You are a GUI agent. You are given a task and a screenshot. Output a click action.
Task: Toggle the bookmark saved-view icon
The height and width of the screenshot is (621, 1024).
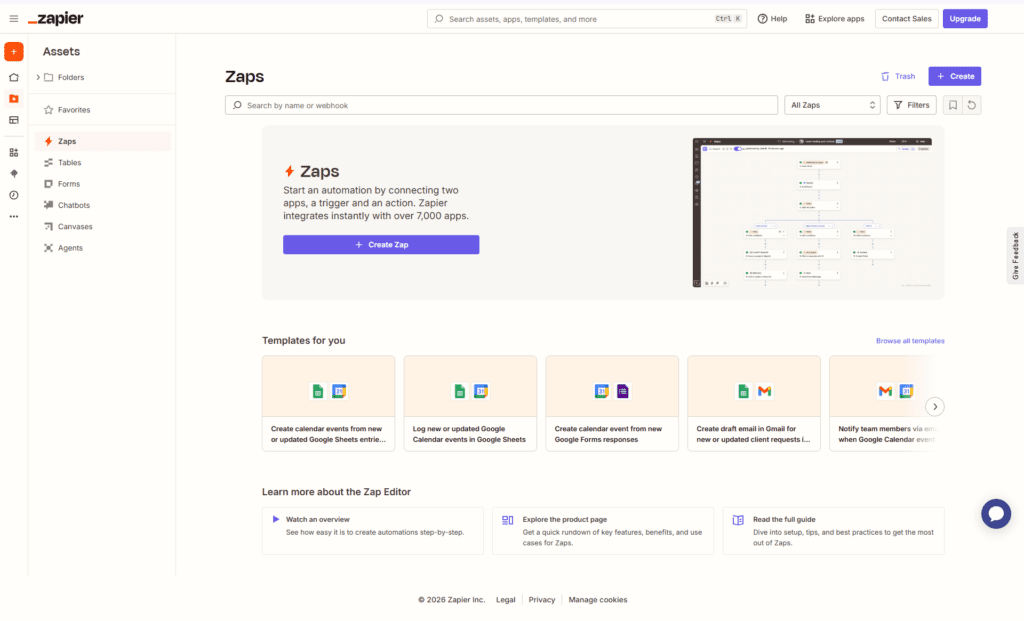coord(951,104)
